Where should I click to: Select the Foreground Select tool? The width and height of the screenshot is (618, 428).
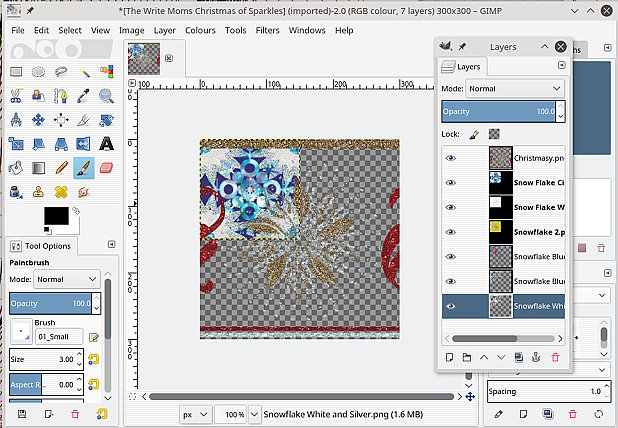38,96
